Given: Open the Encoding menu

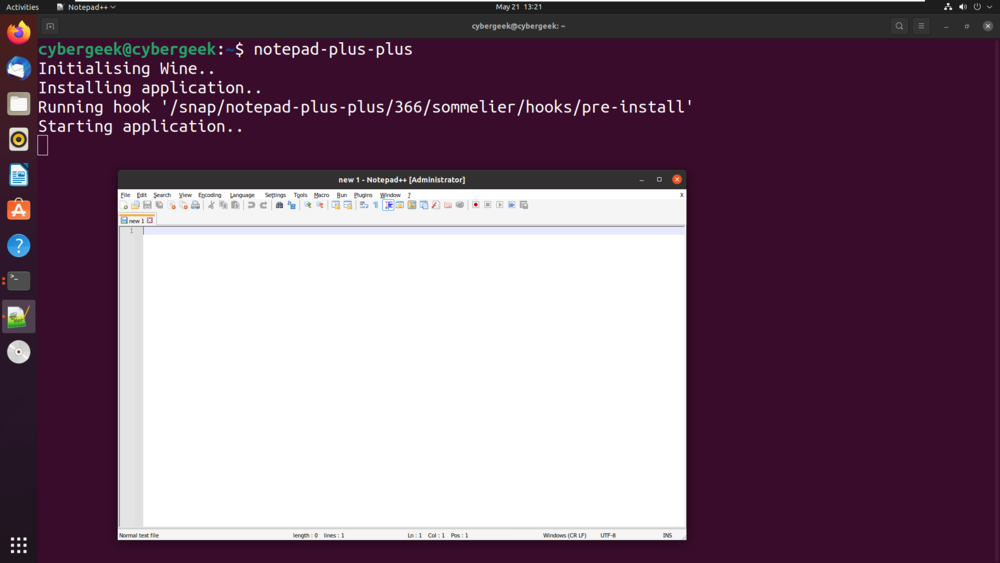Looking at the screenshot, I should (209, 195).
